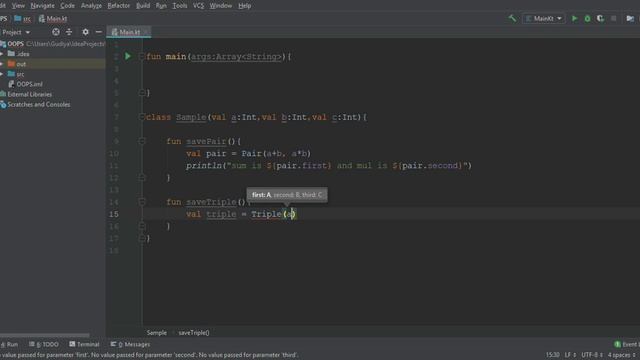
Task: Fold the savePair function
Action: point(142,141)
